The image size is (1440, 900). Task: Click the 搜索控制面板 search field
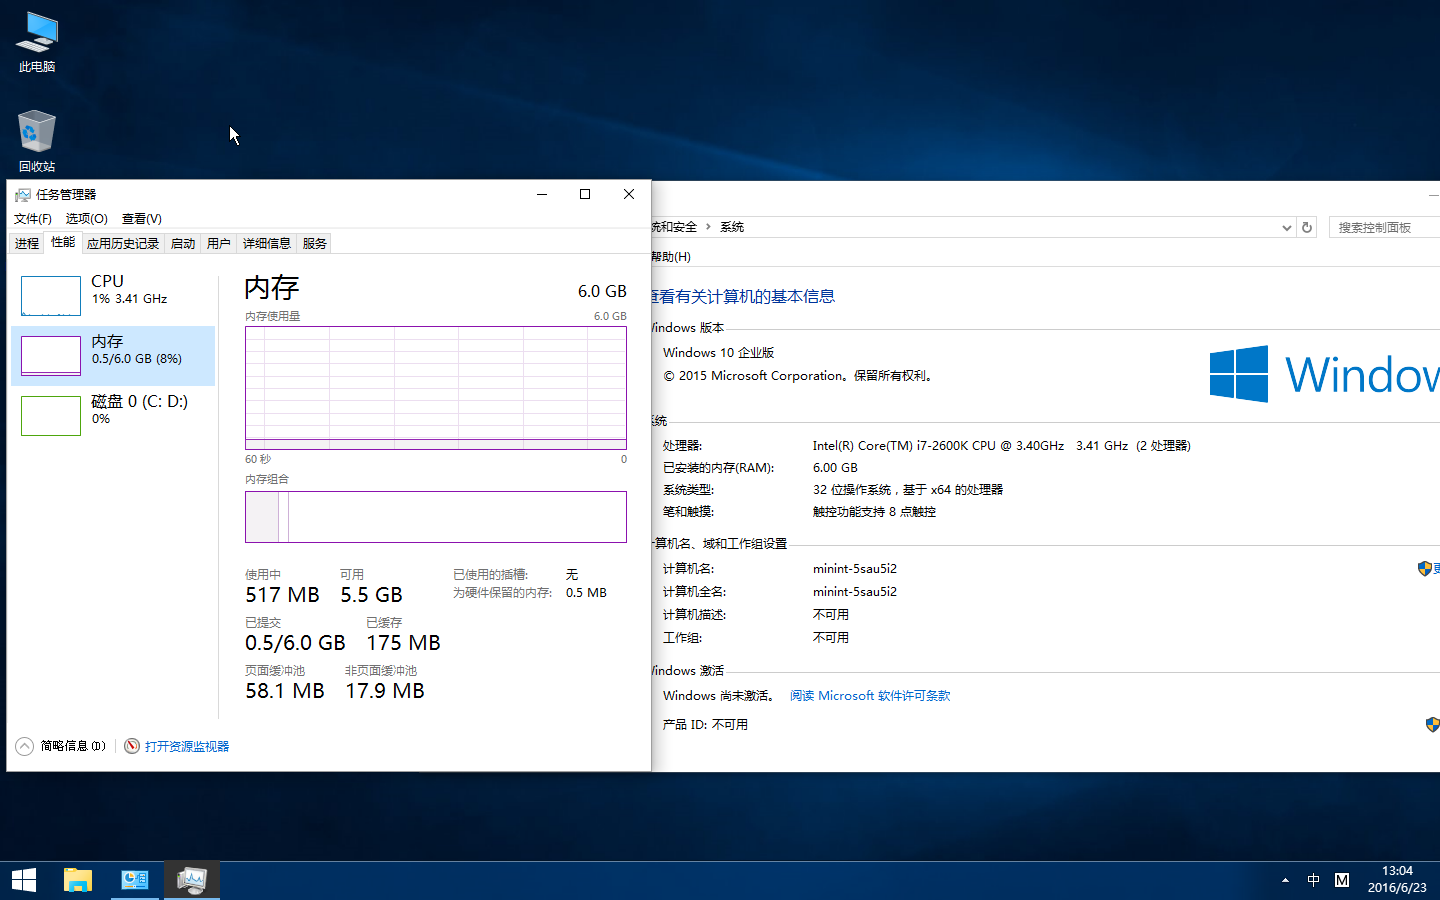click(1385, 228)
